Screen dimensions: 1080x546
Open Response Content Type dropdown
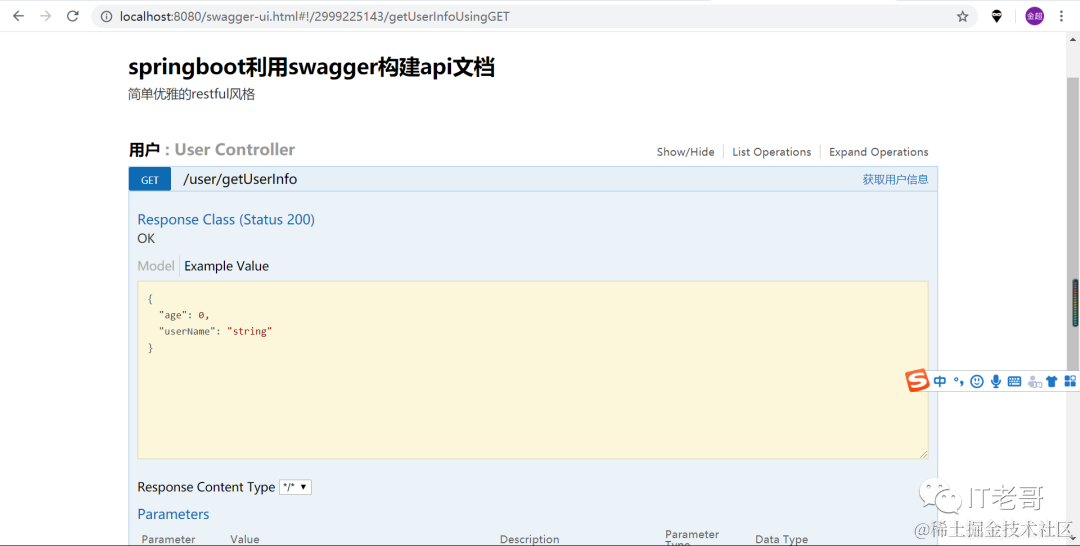[x=295, y=487]
